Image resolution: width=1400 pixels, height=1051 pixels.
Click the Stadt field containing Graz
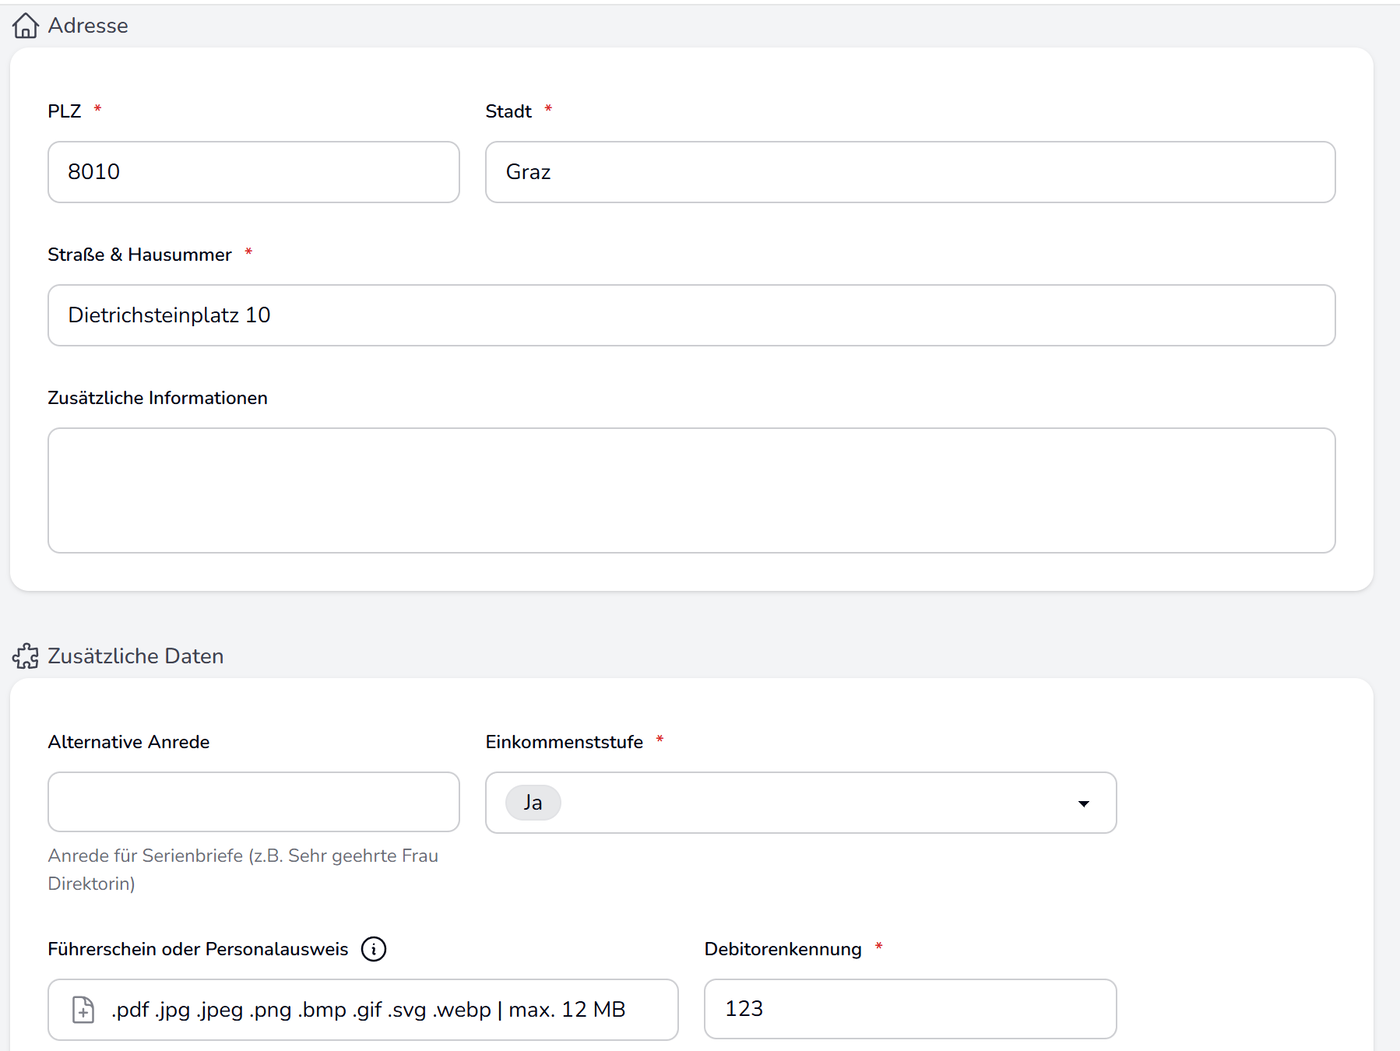[x=910, y=172]
